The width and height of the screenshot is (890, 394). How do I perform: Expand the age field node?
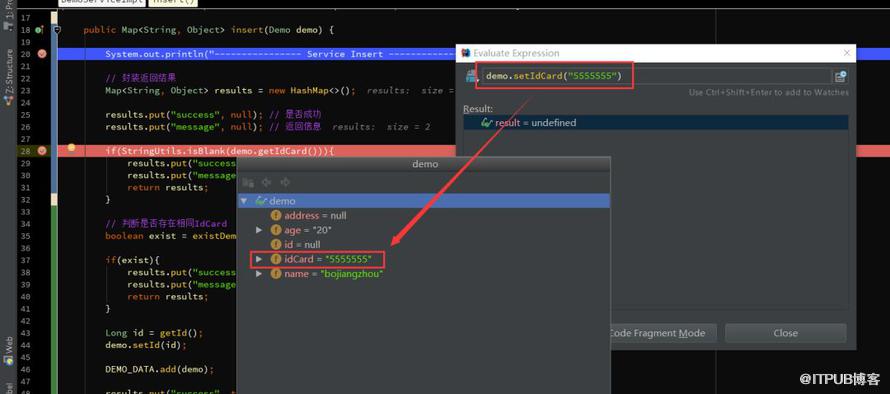point(259,230)
